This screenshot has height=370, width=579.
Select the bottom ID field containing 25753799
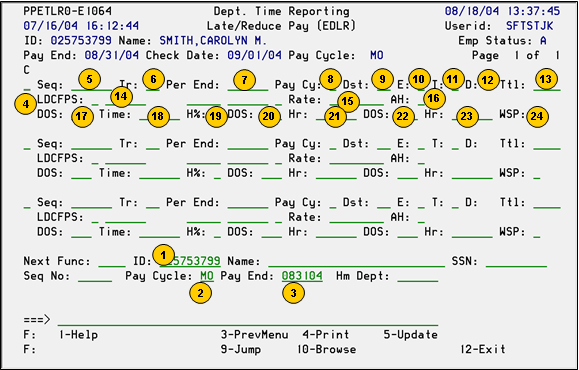click(190, 261)
